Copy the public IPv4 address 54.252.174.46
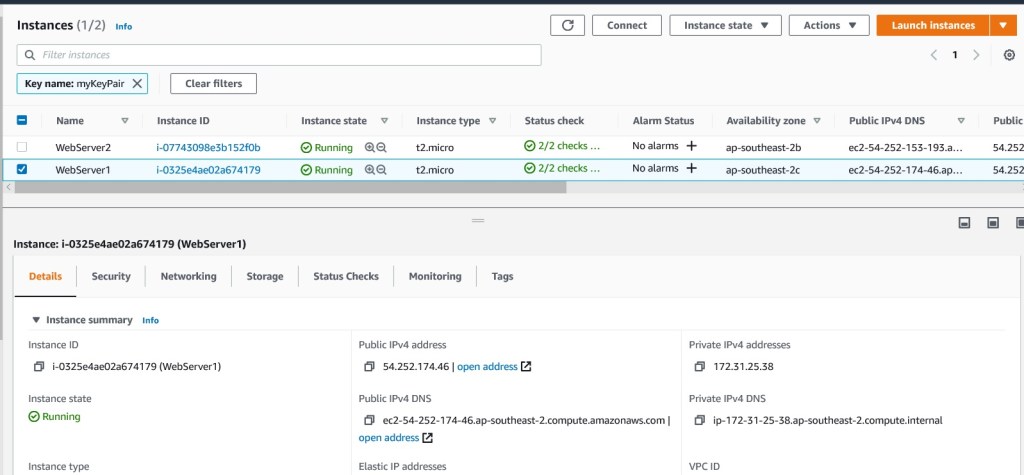This screenshot has height=475, width=1024. tap(369, 367)
